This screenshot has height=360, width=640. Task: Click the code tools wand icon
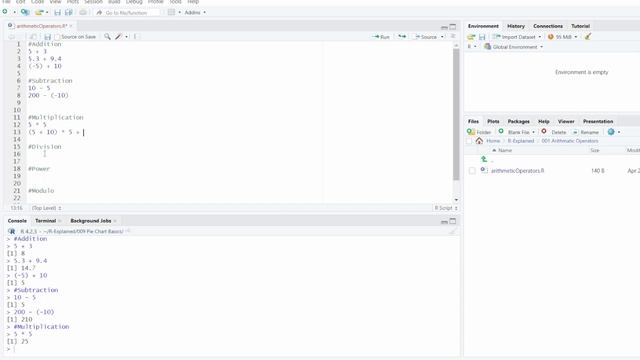pyautogui.click(x=118, y=37)
